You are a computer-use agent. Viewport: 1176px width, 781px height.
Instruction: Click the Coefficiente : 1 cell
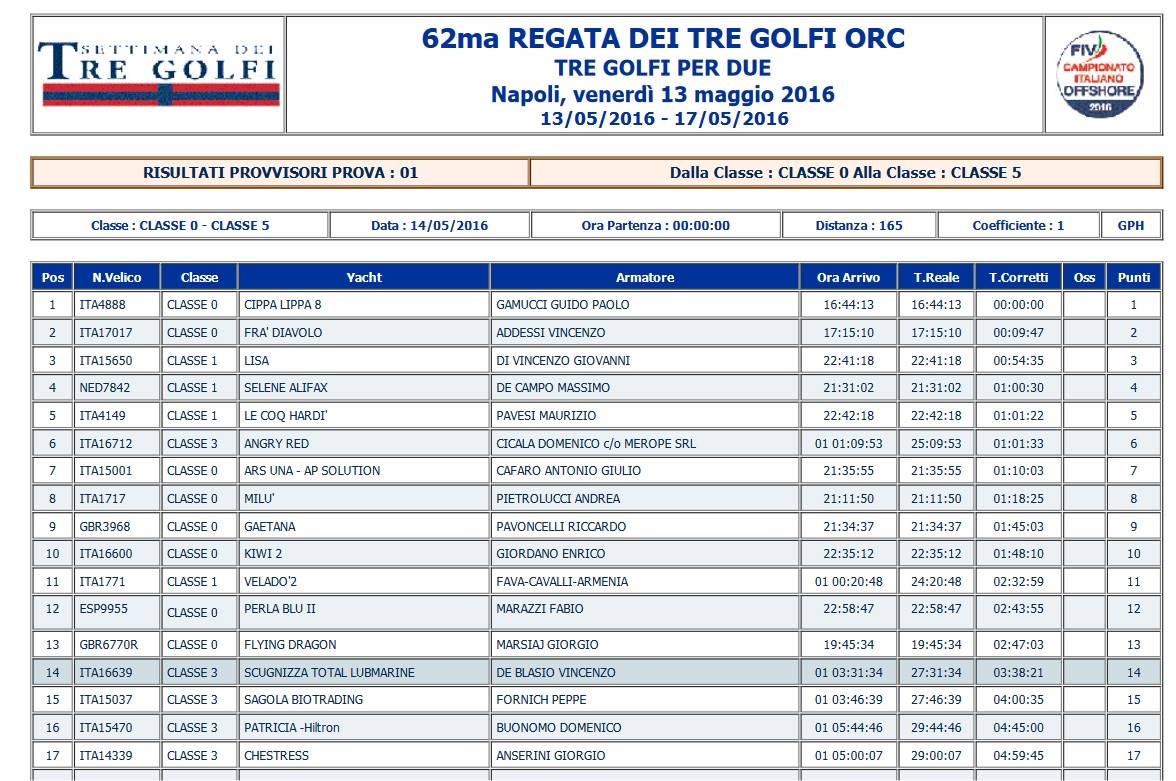(x=1018, y=225)
